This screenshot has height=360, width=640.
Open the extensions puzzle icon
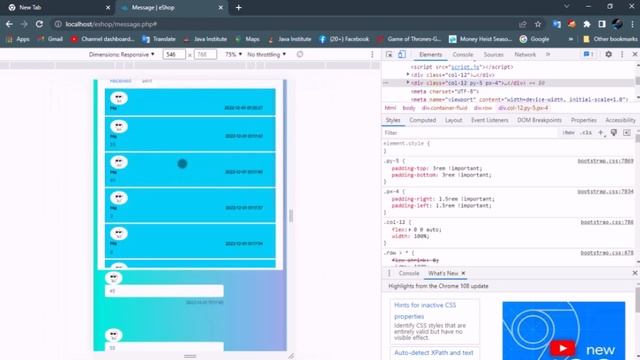(x=587, y=24)
